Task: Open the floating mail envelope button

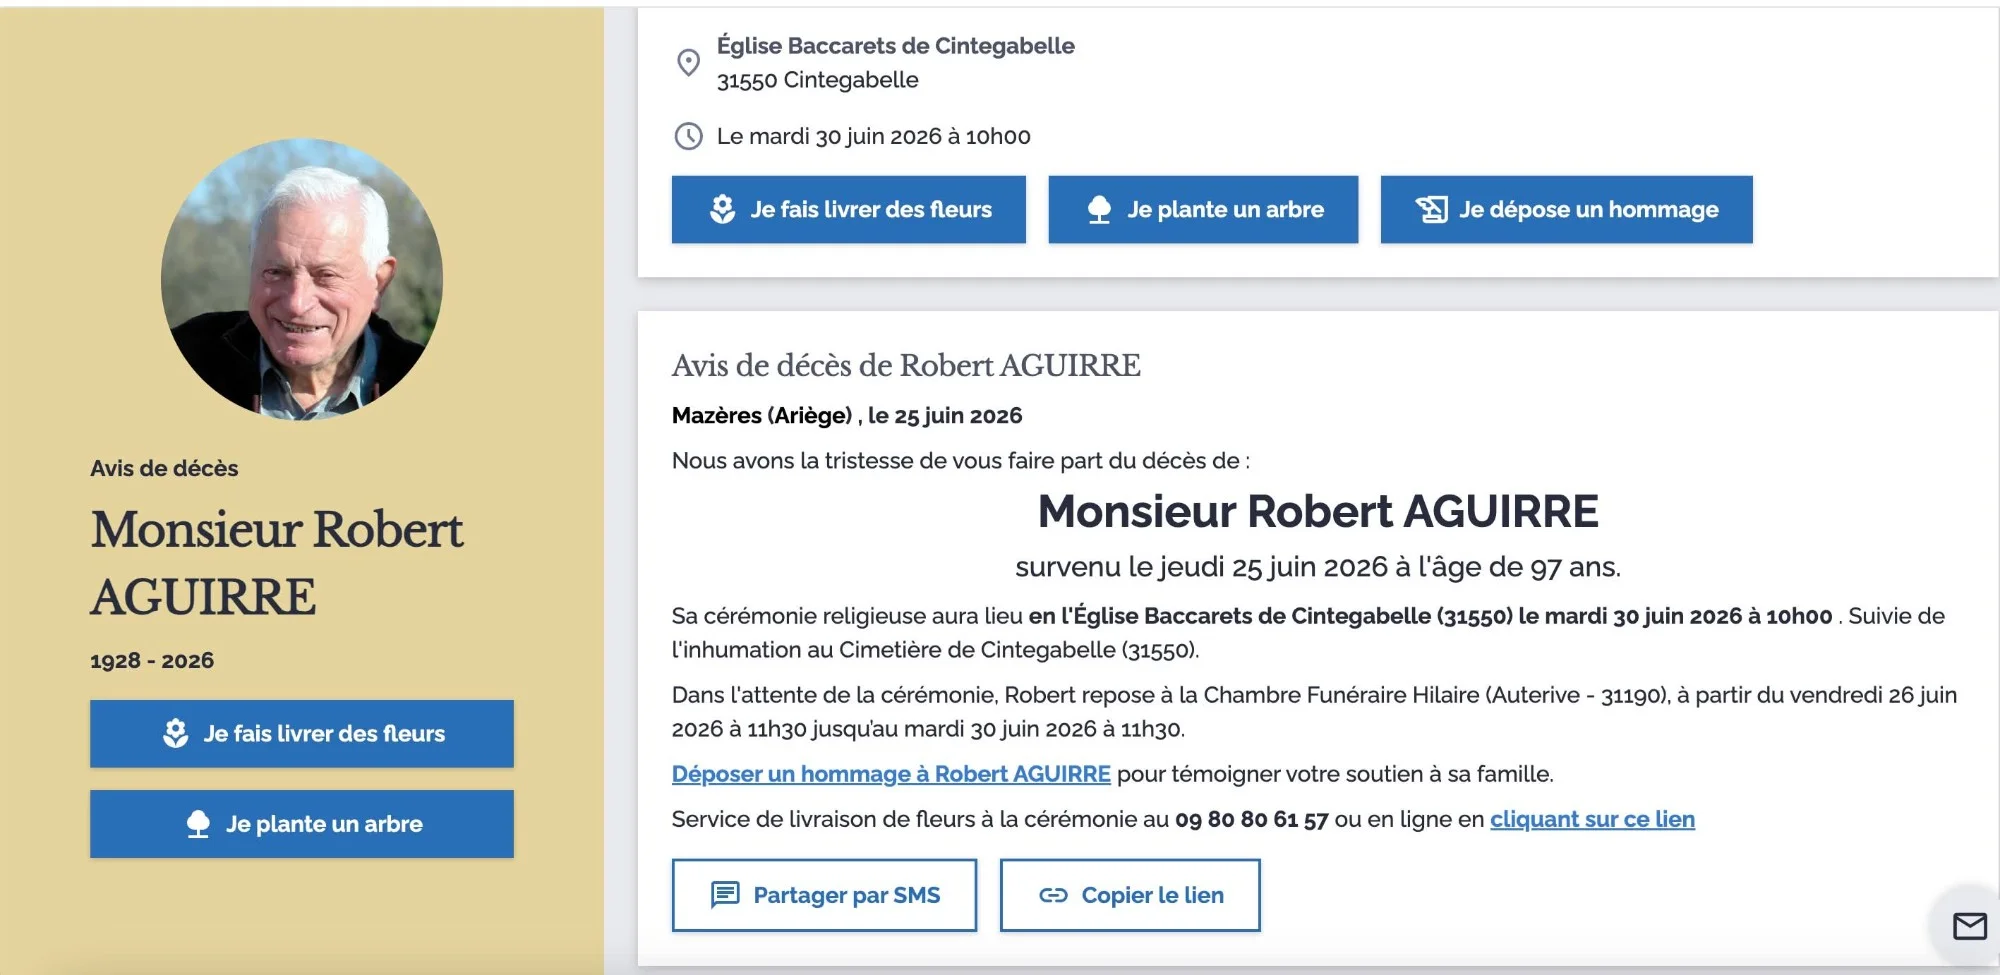Action: pyautogui.click(x=1970, y=926)
